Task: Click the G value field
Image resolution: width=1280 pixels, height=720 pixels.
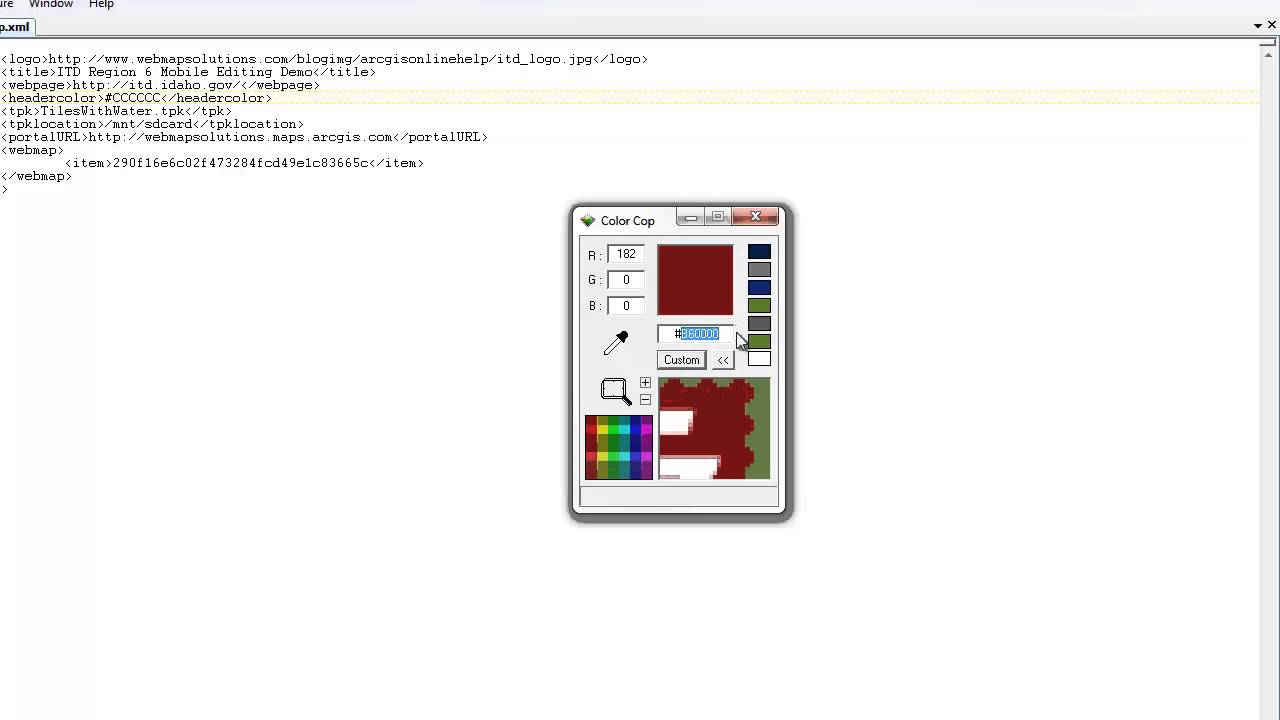Action: pyautogui.click(x=626, y=280)
